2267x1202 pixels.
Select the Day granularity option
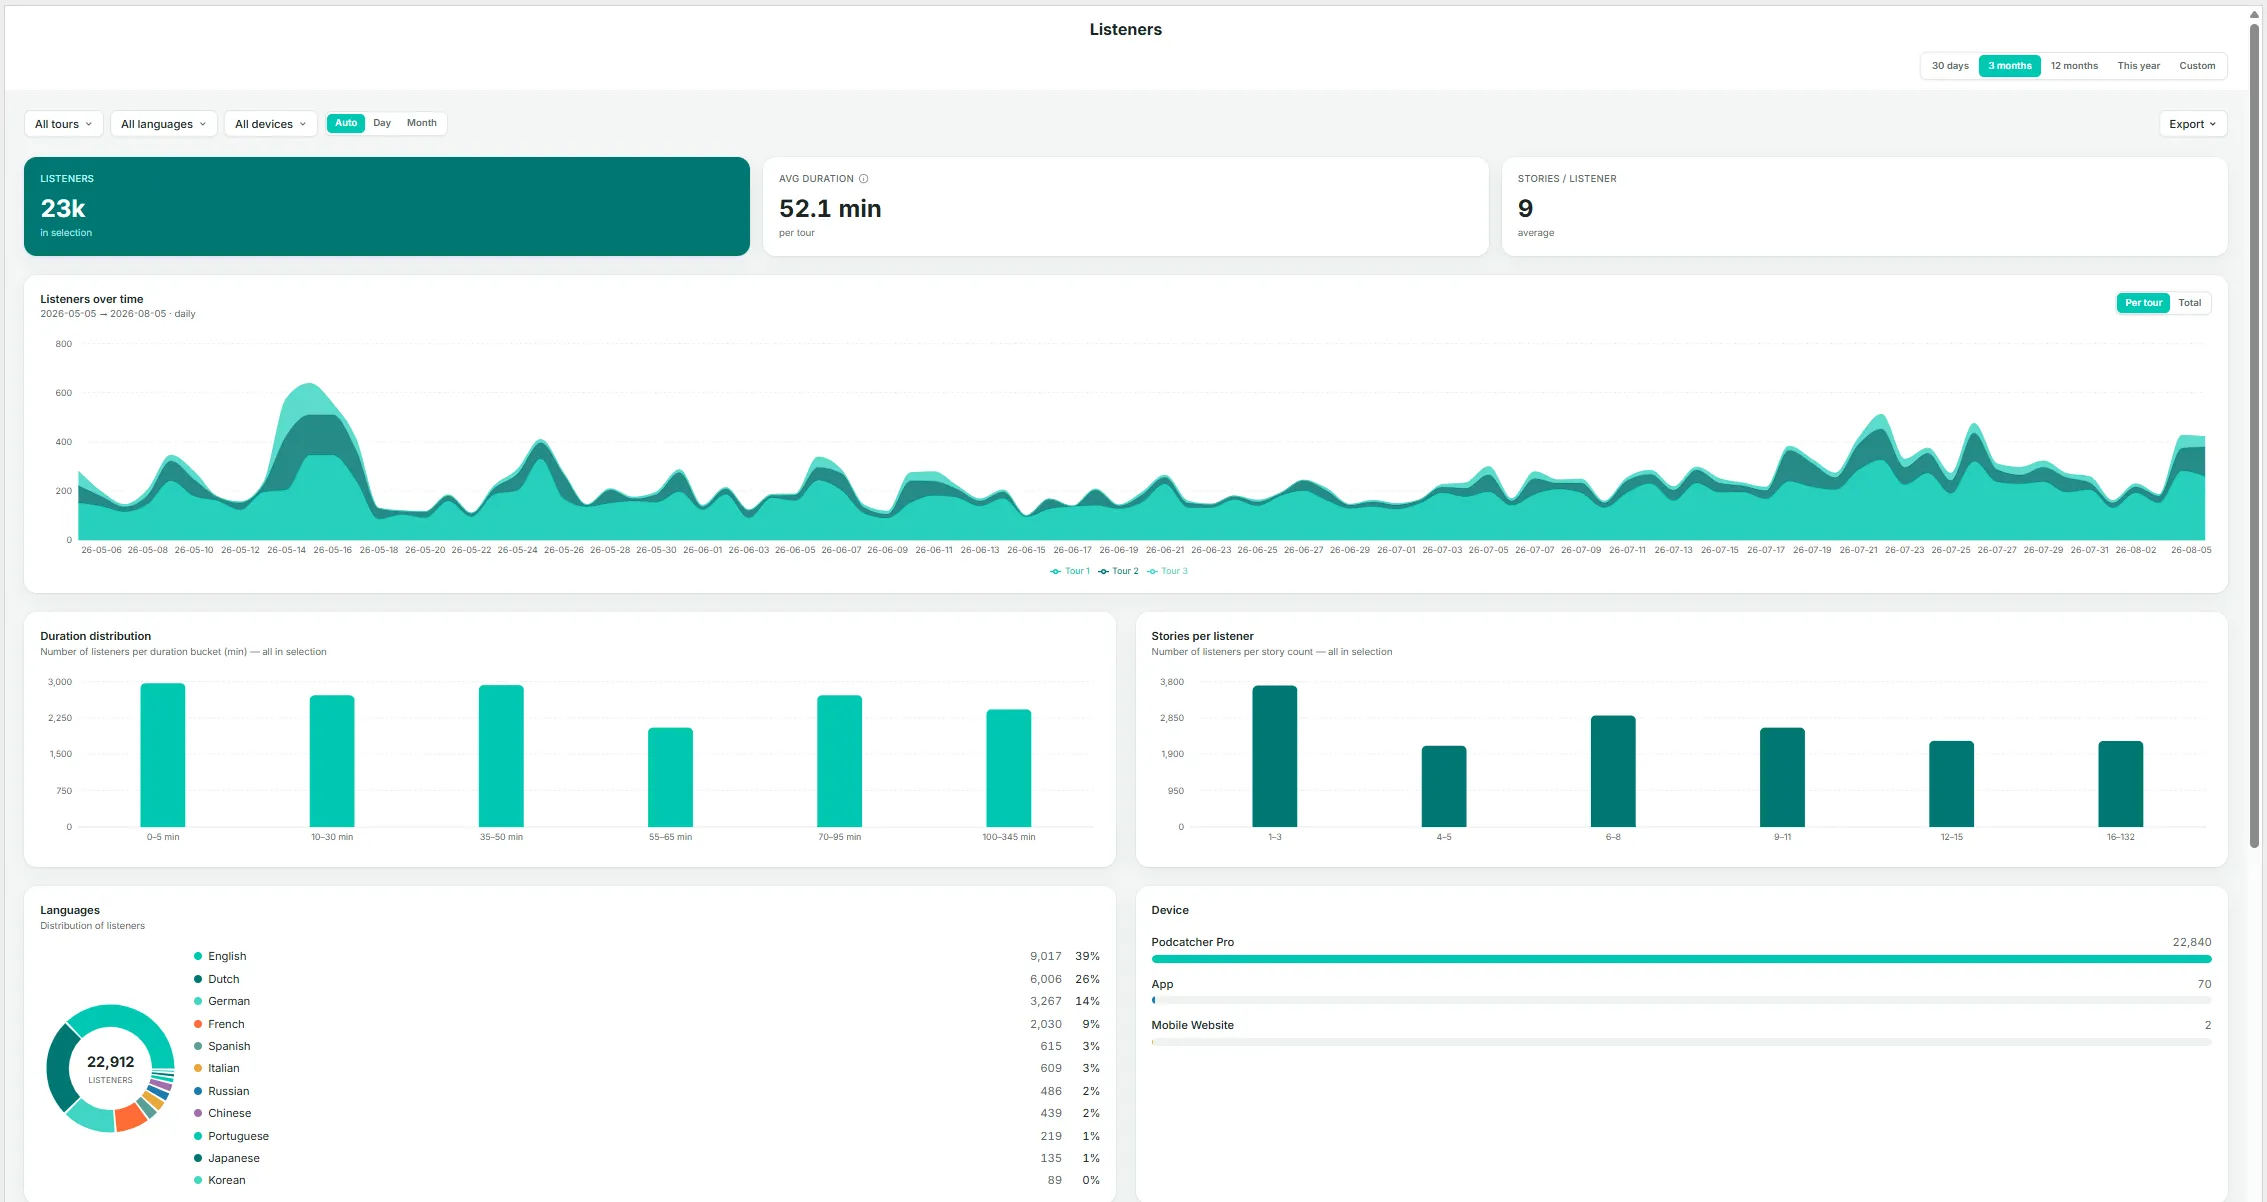tap(382, 123)
